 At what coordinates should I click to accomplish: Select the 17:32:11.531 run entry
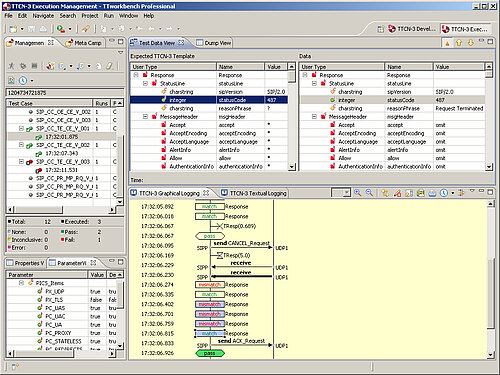coord(62,170)
